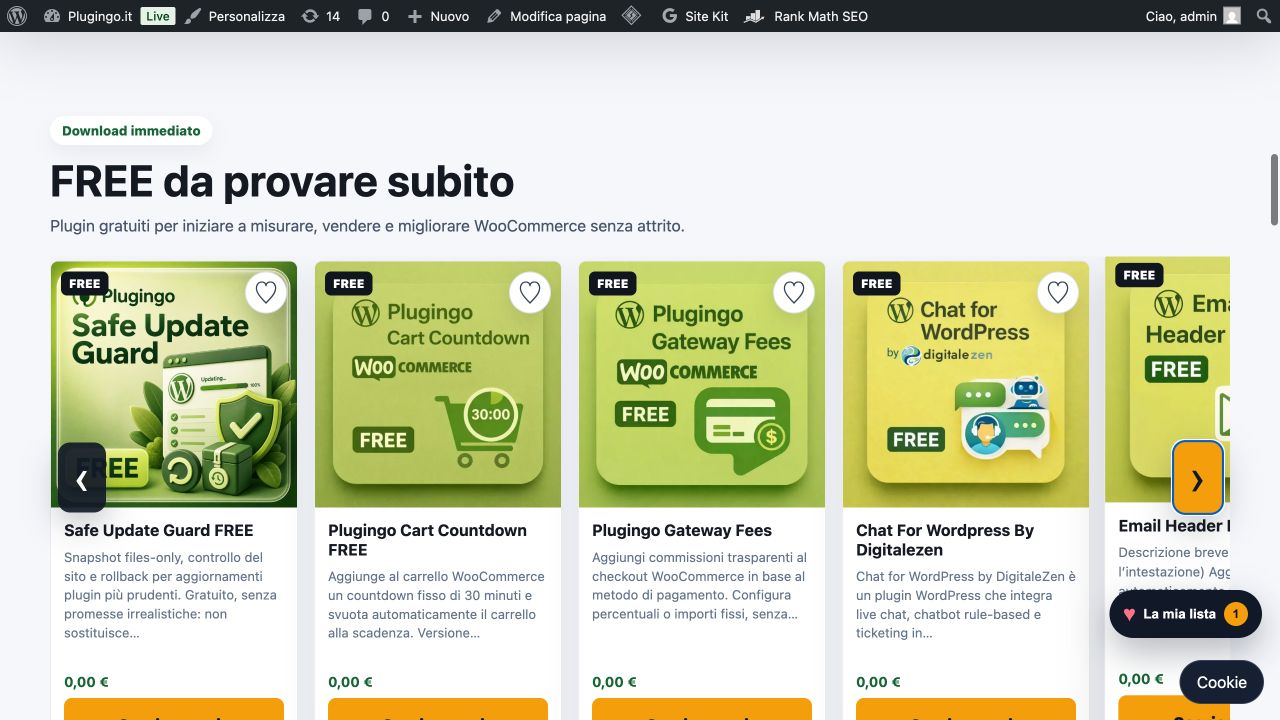1280x720 pixels.
Task: Click the 'Plugin gratuiti per iniziare' subtitle
Action: tap(367, 226)
